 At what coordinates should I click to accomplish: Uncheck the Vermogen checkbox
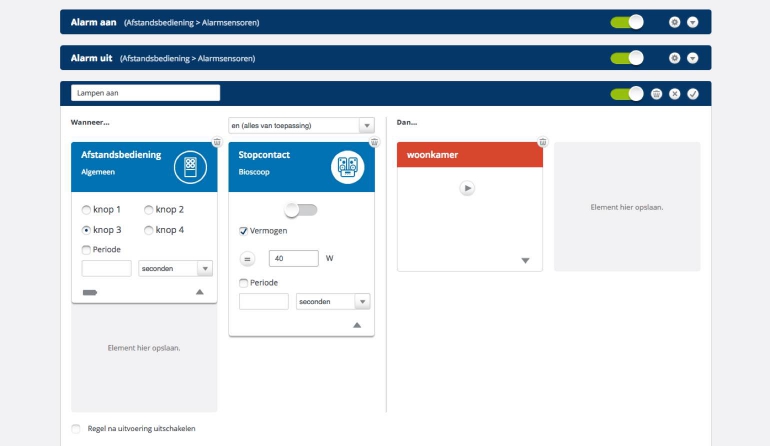pyautogui.click(x=244, y=231)
